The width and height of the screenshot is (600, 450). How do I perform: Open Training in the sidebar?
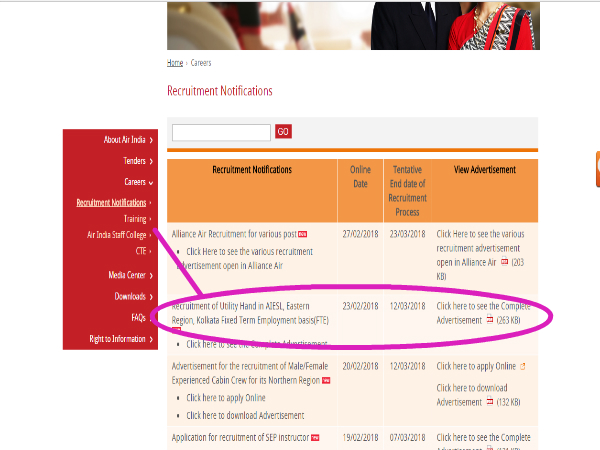point(135,219)
